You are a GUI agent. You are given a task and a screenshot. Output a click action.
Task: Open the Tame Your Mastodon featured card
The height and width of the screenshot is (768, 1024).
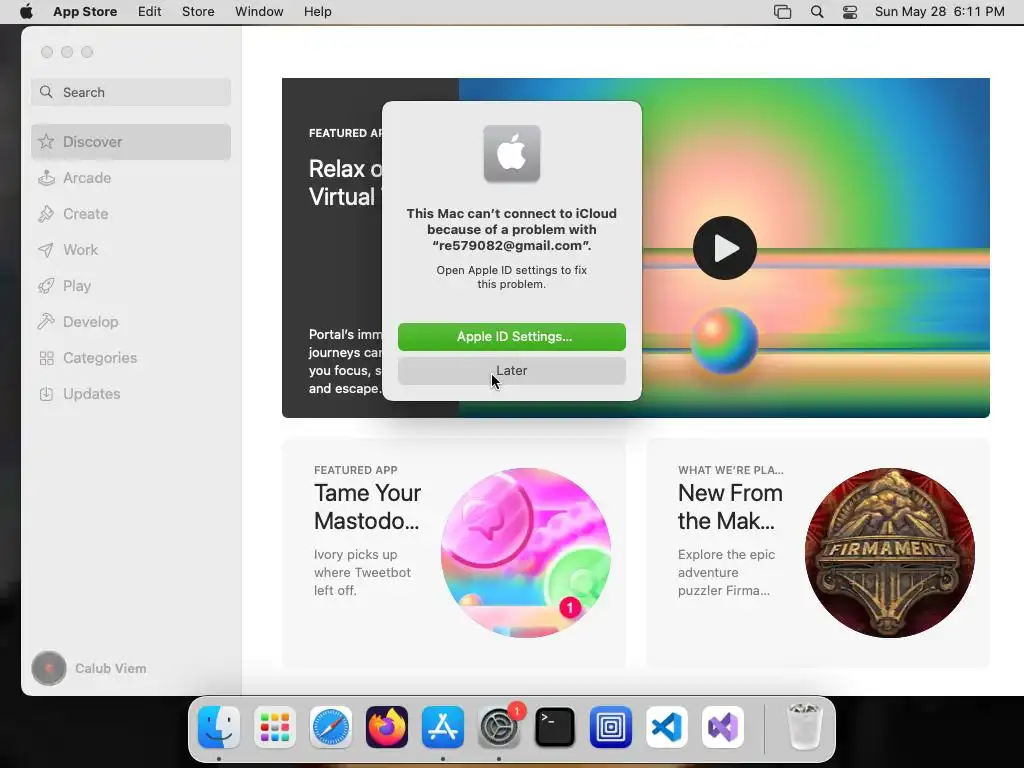click(453, 552)
